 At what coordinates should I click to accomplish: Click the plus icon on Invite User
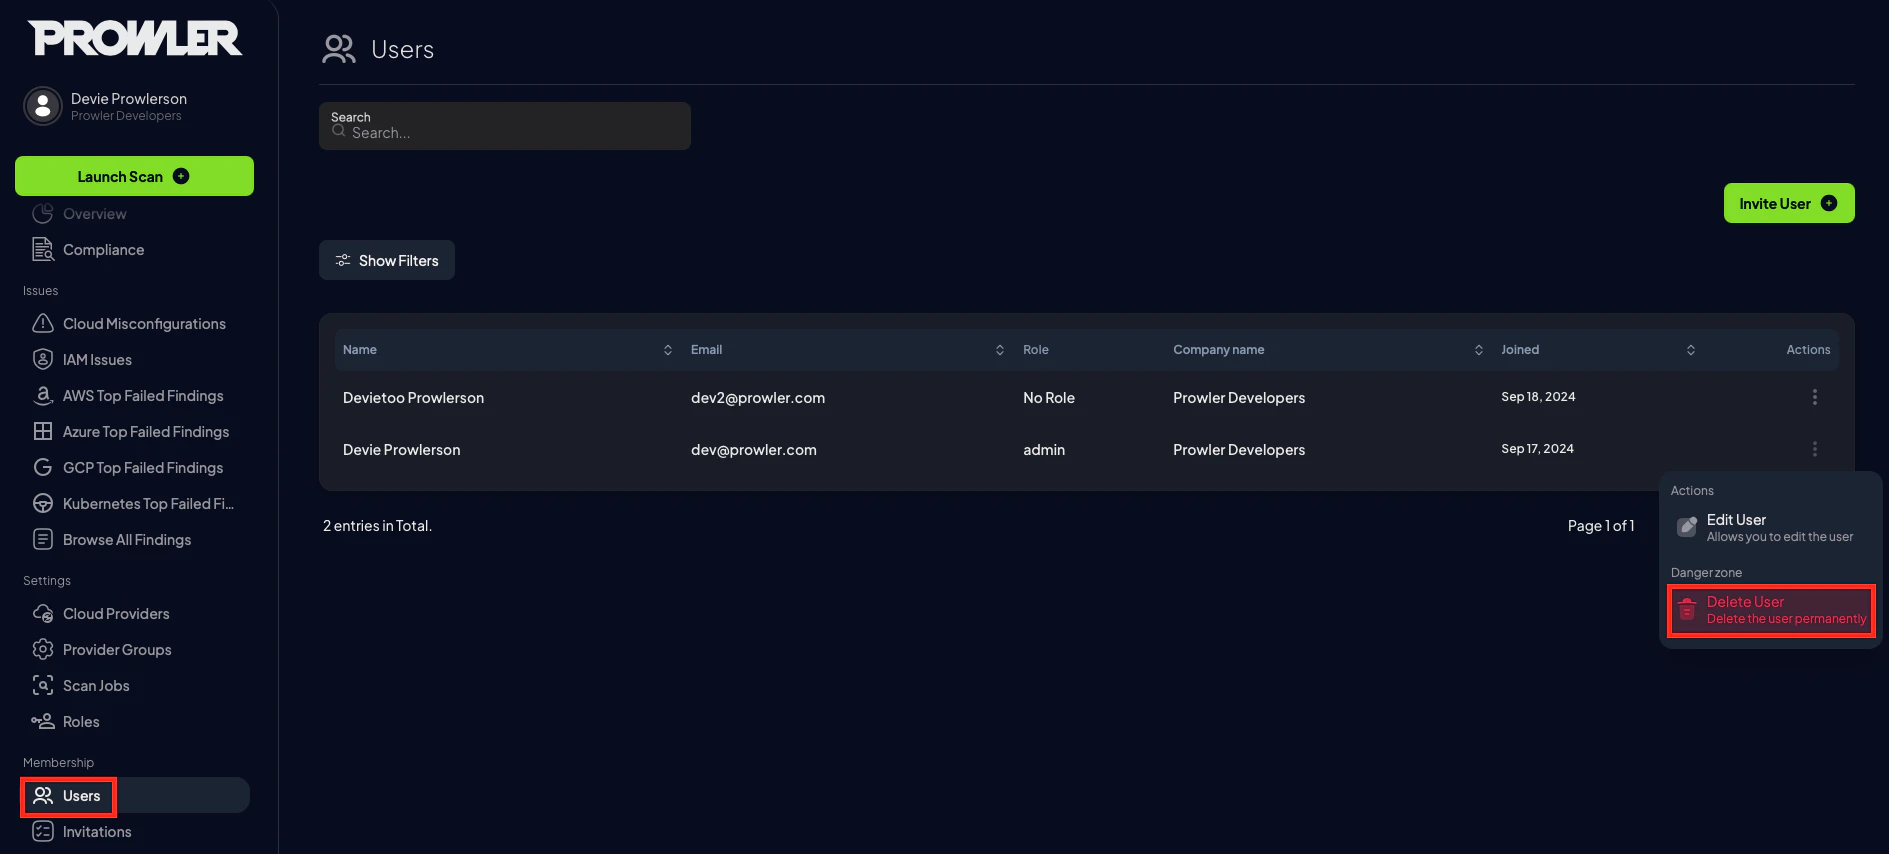tap(1829, 203)
